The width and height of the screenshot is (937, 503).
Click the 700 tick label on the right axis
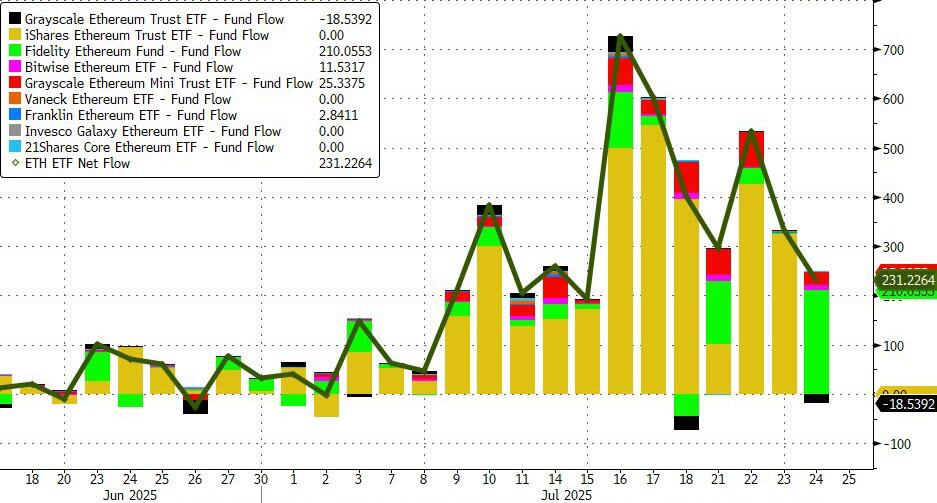click(893, 50)
